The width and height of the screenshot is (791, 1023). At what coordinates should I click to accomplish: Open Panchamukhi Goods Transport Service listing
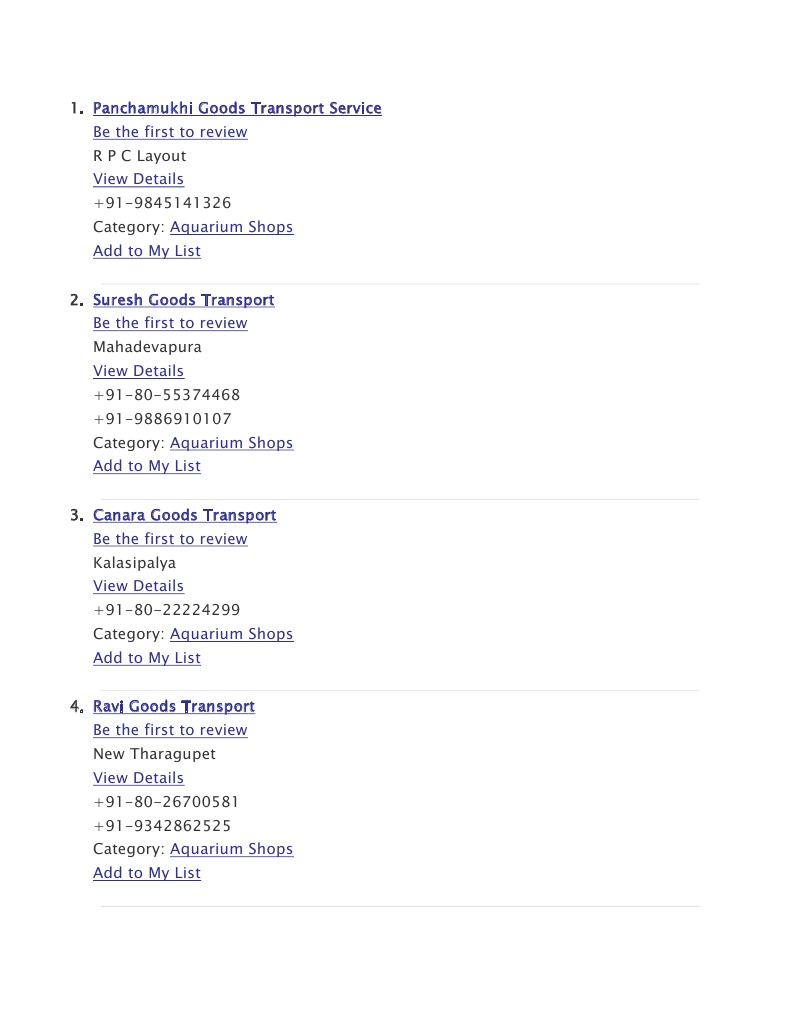[237, 108]
